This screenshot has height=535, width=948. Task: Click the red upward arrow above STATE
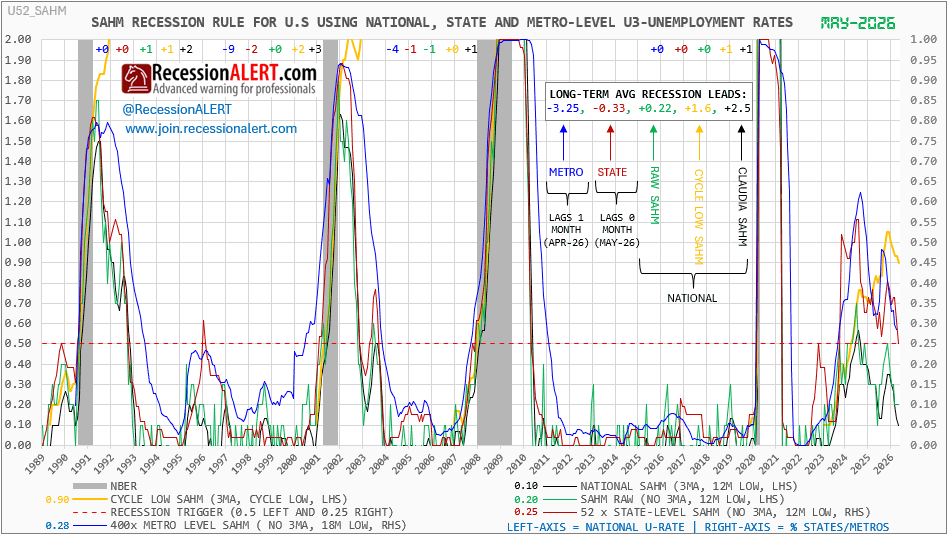pyautogui.click(x=610, y=142)
